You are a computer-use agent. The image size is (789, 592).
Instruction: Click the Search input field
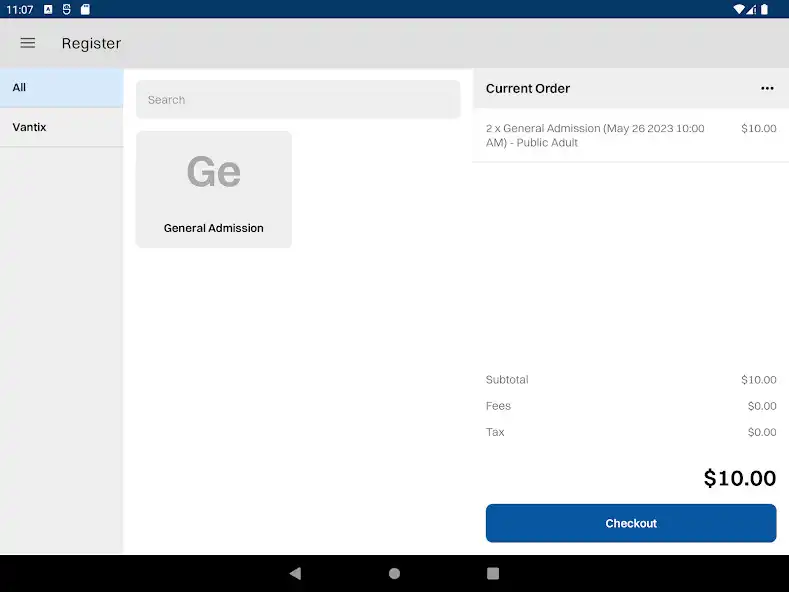pyautogui.click(x=298, y=100)
